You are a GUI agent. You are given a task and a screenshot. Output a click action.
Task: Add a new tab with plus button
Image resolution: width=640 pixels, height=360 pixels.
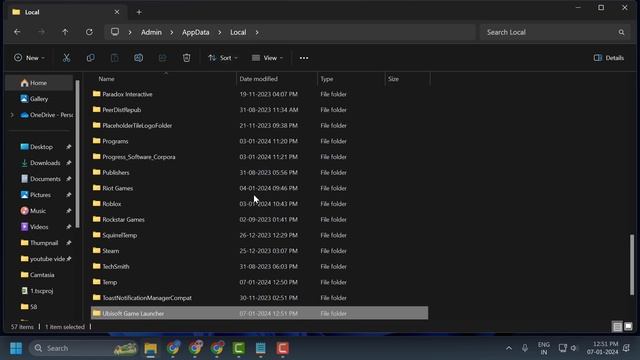tap(139, 12)
